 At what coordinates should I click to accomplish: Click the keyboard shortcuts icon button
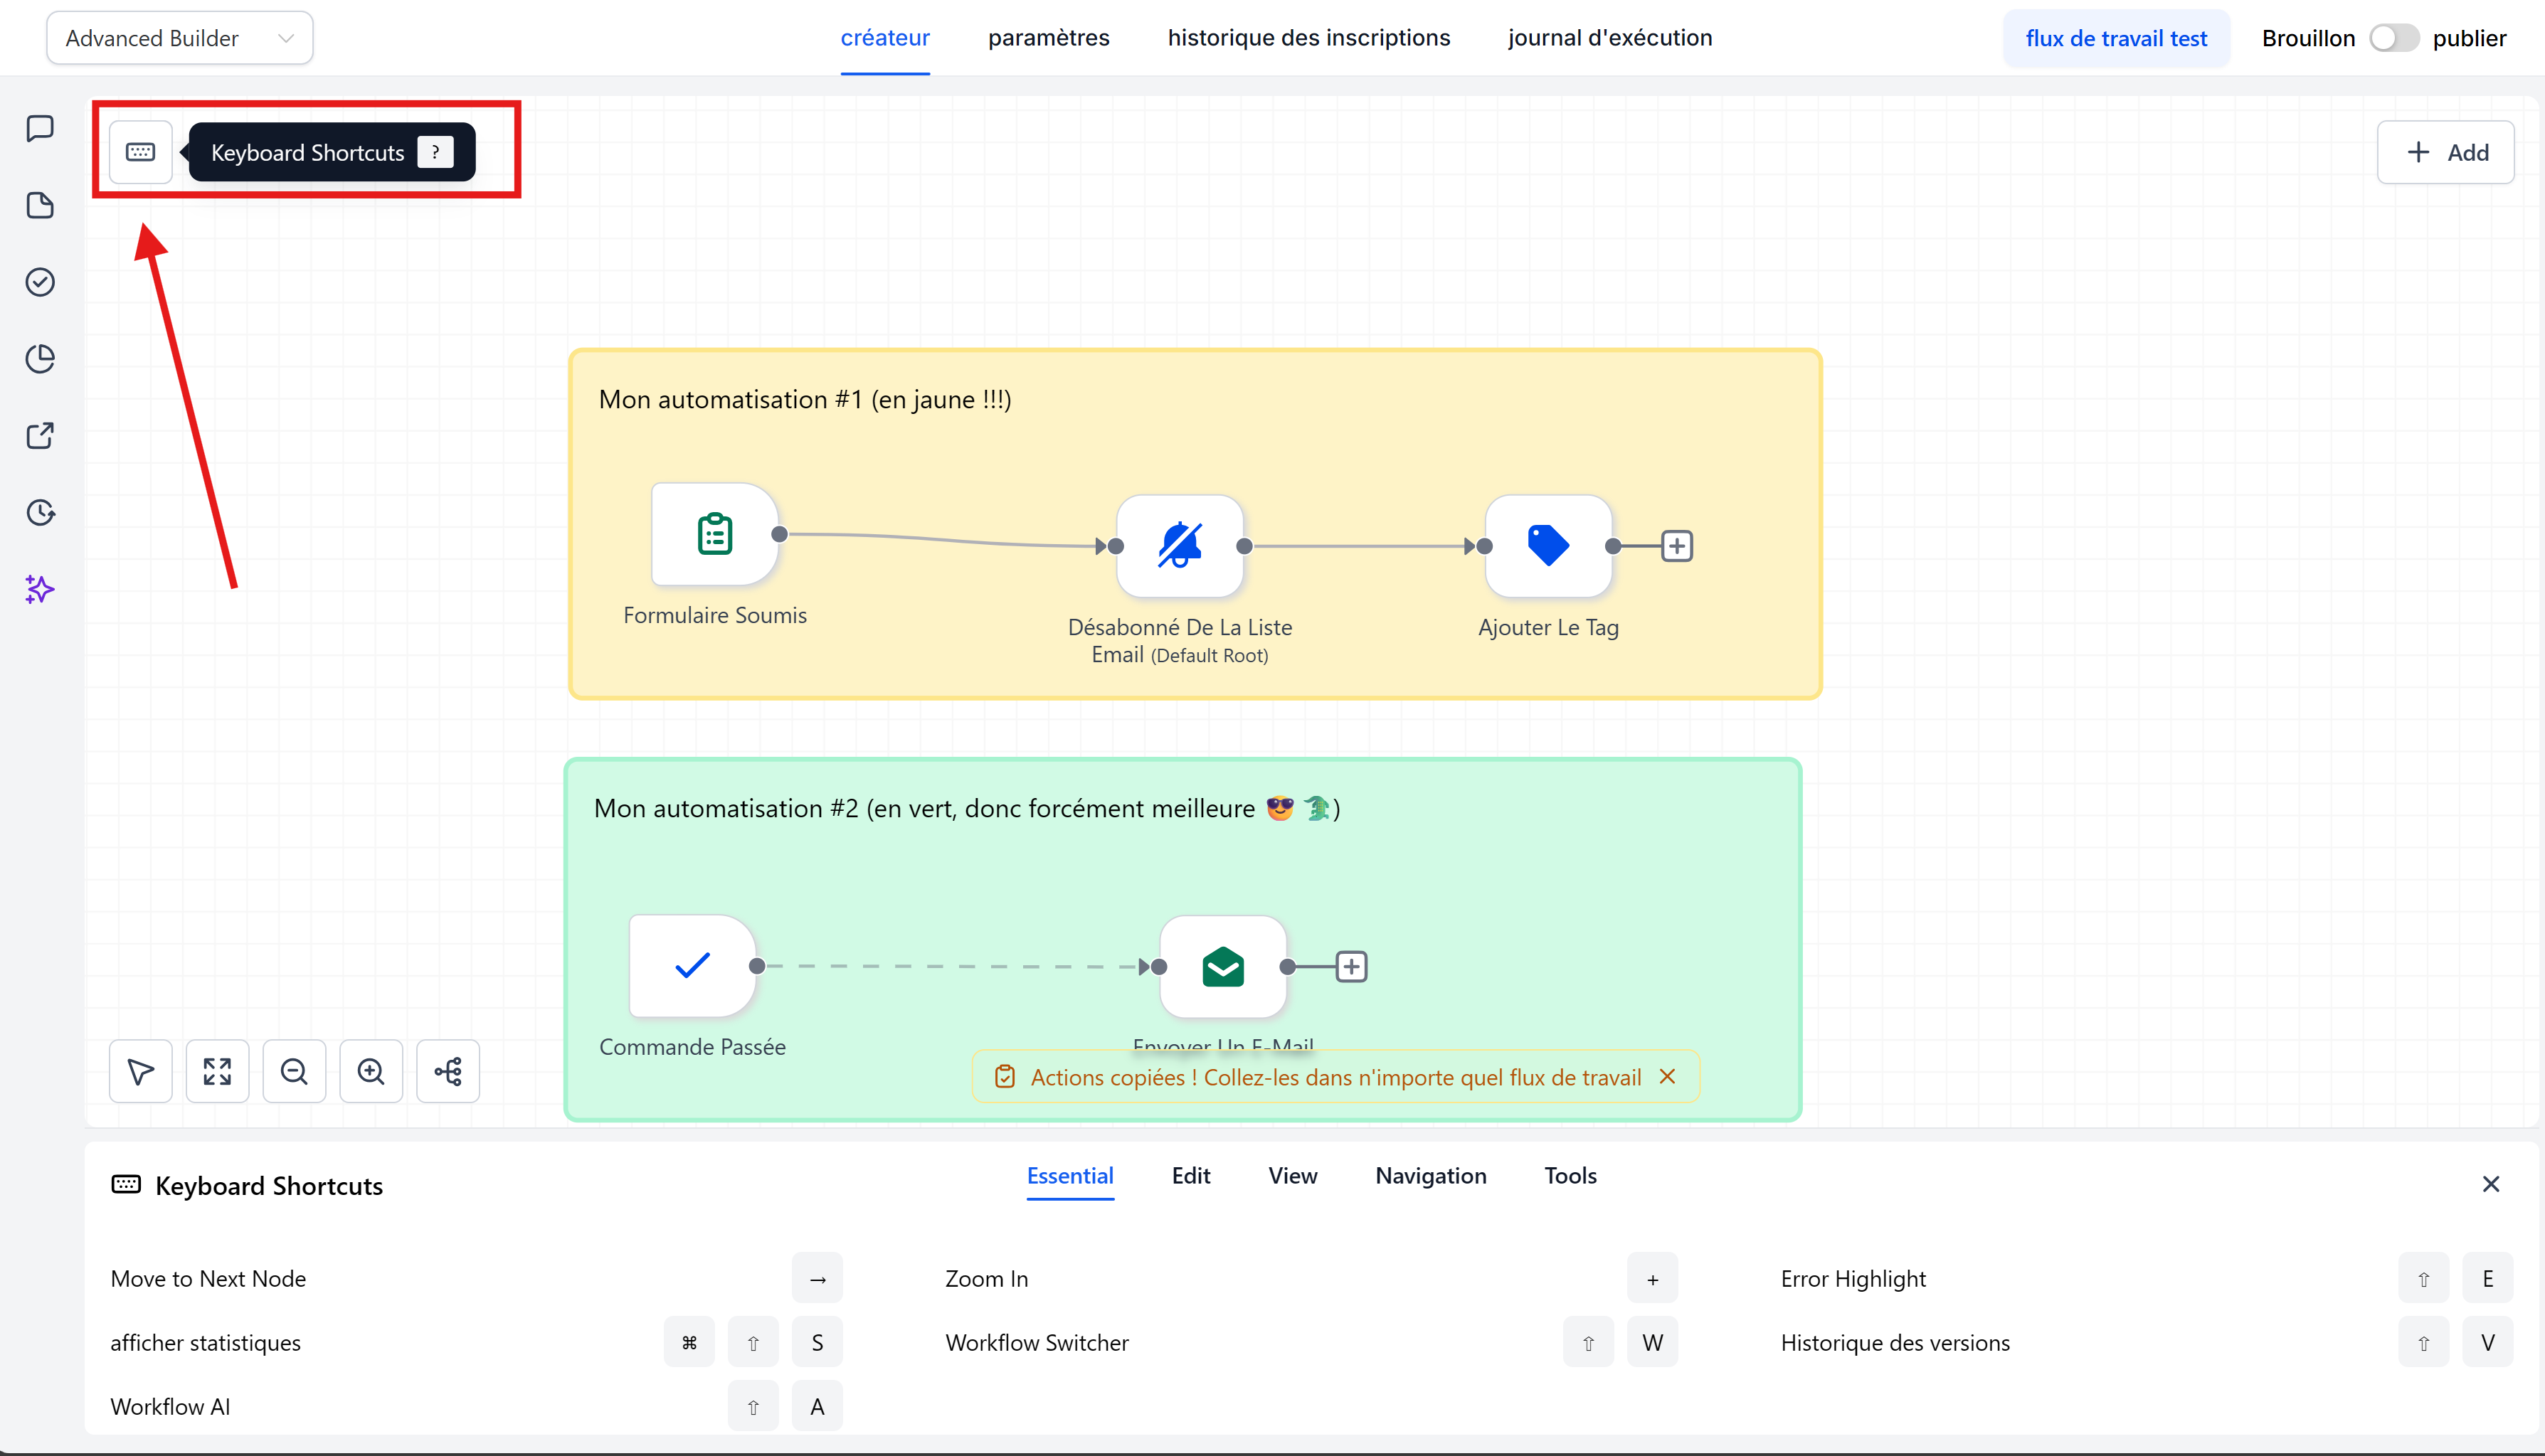pyautogui.click(x=141, y=152)
